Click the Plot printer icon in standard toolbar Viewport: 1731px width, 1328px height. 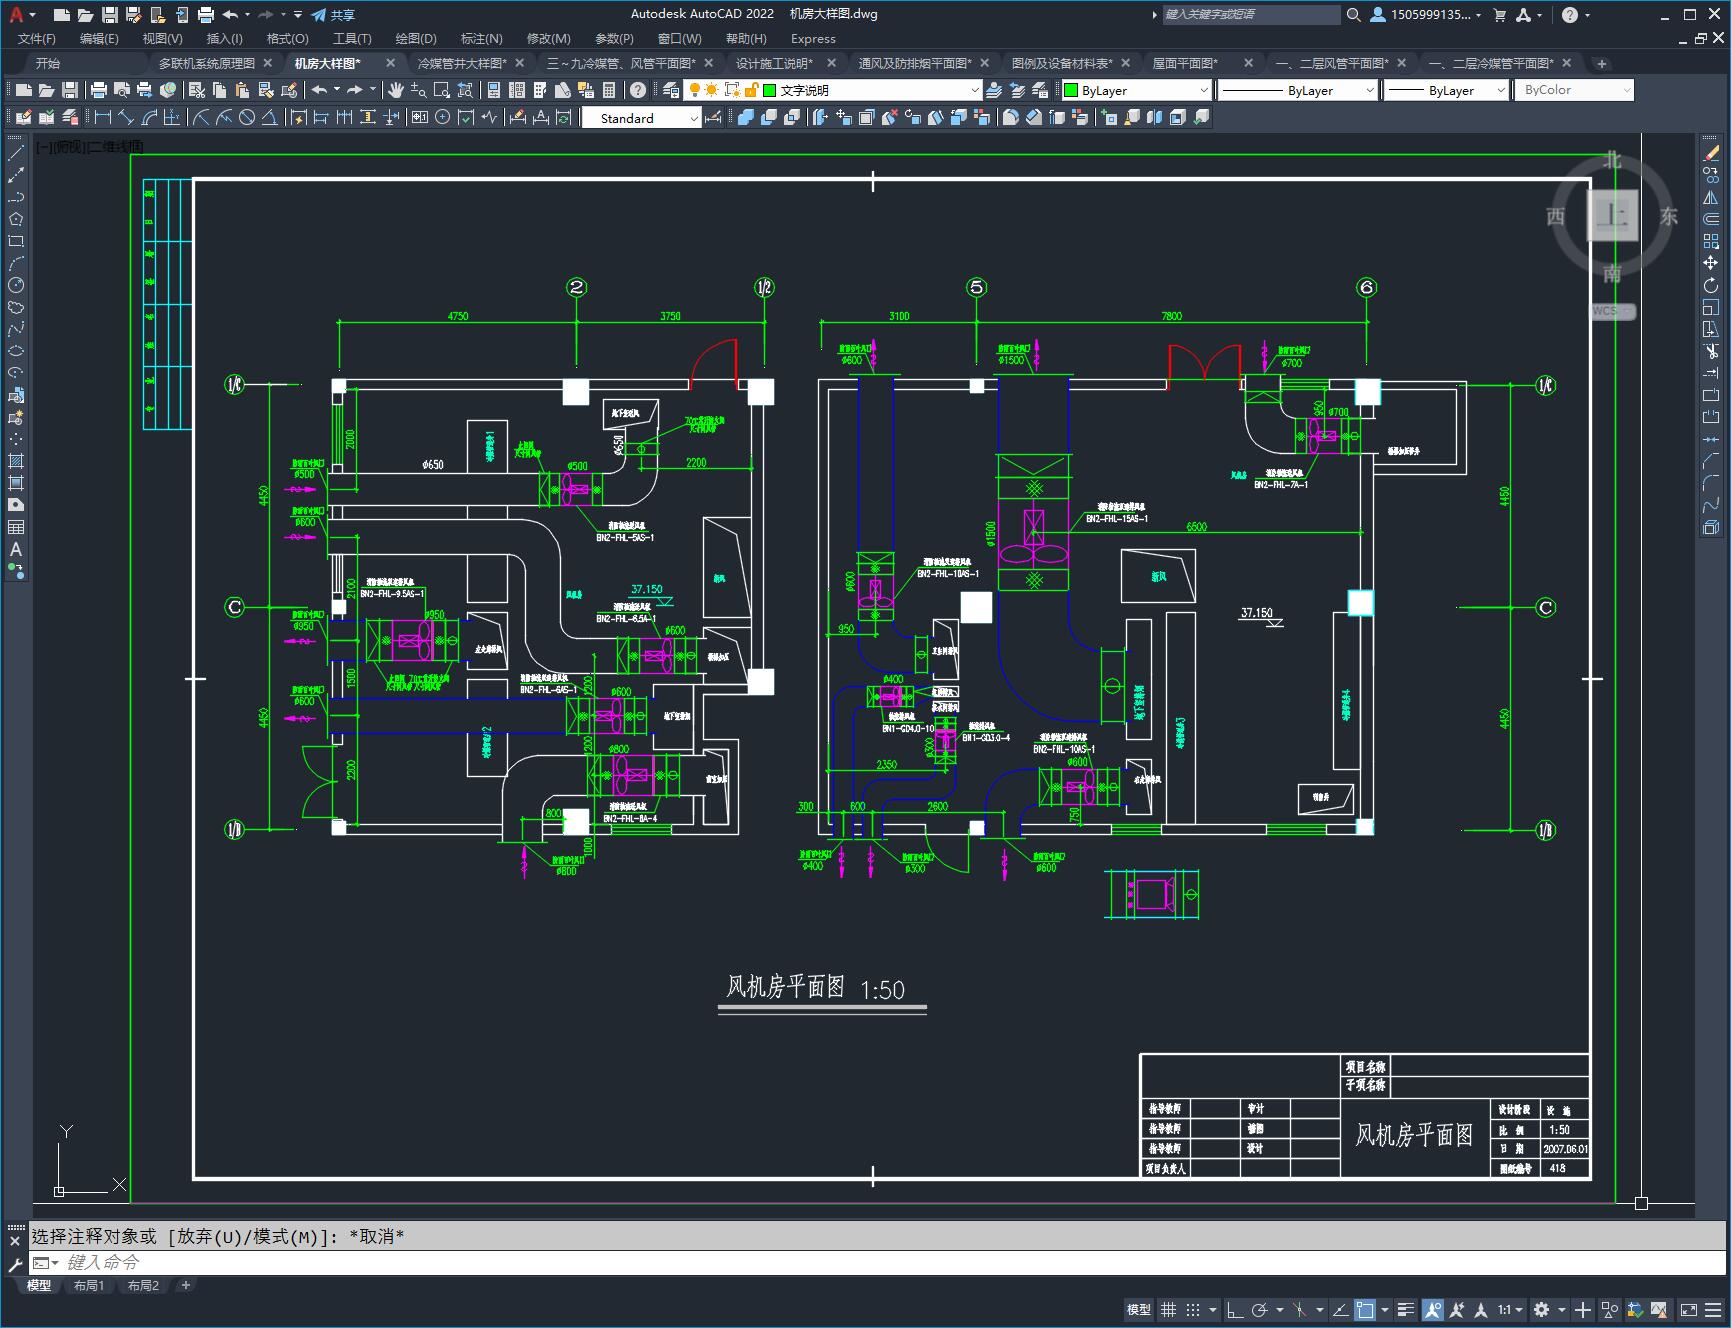pyautogui.click(x=99, y=90)
